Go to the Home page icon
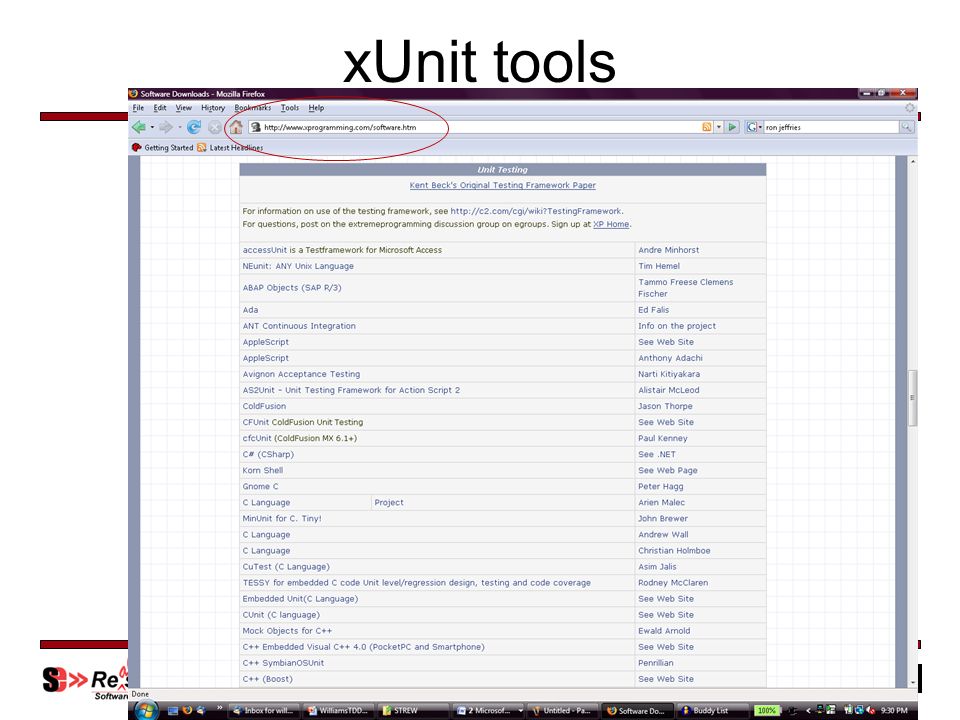Viewport: 960px width, 720px height. (236, 127)
